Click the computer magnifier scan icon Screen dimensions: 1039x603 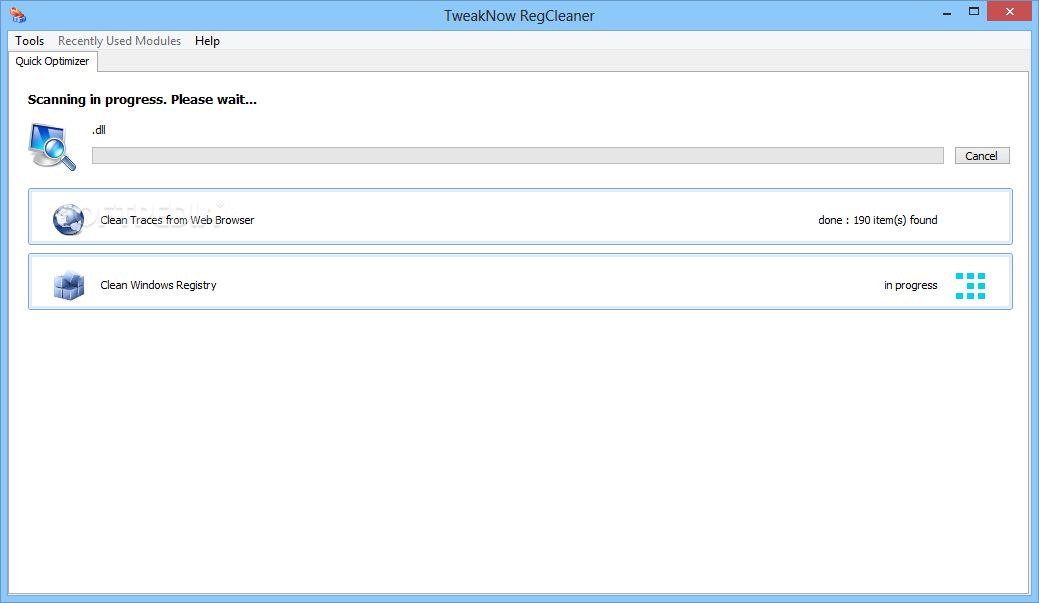click(x=52, y=146)
